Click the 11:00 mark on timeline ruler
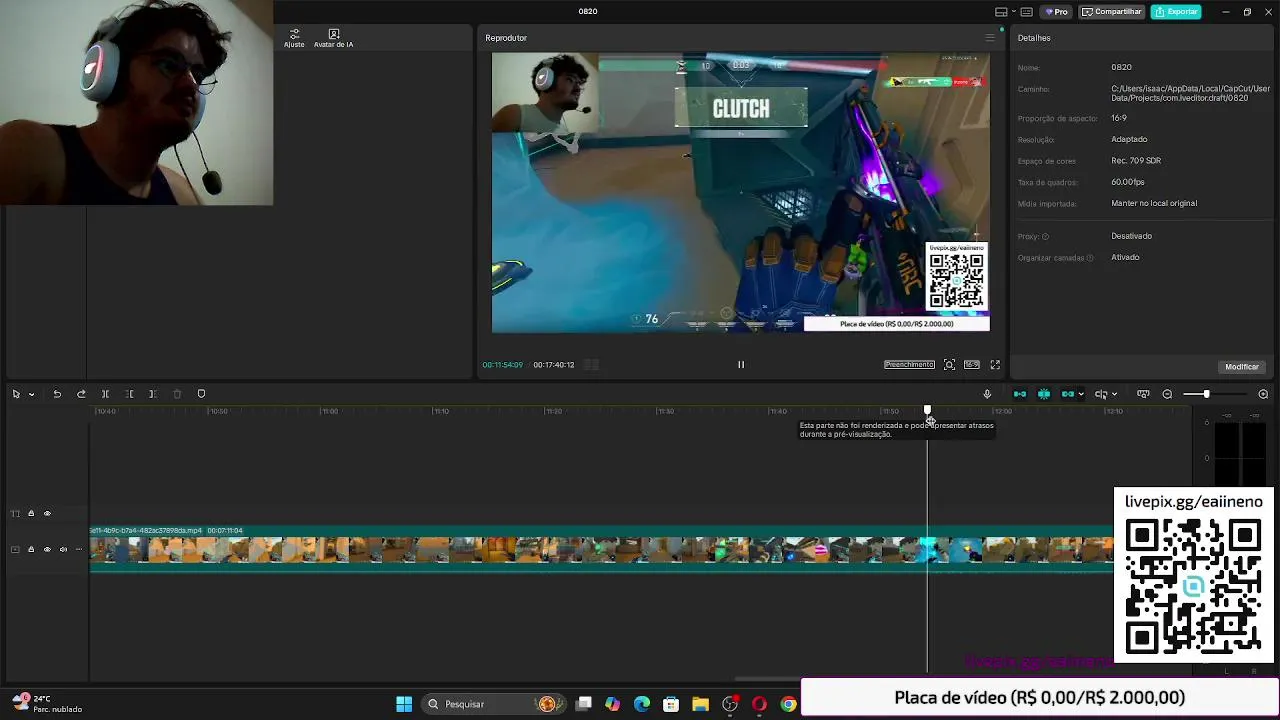Screen dimensions: 1280x720 (x=329, y=411)
